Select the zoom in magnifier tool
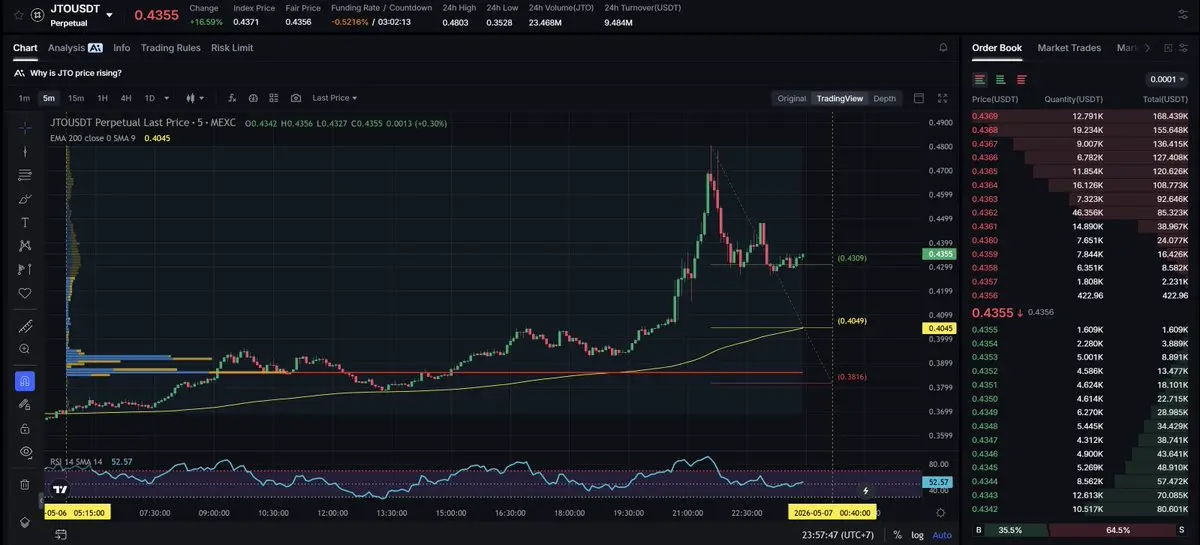Image resolution: width=1200 pixels, height=545 pixels. 25,349
